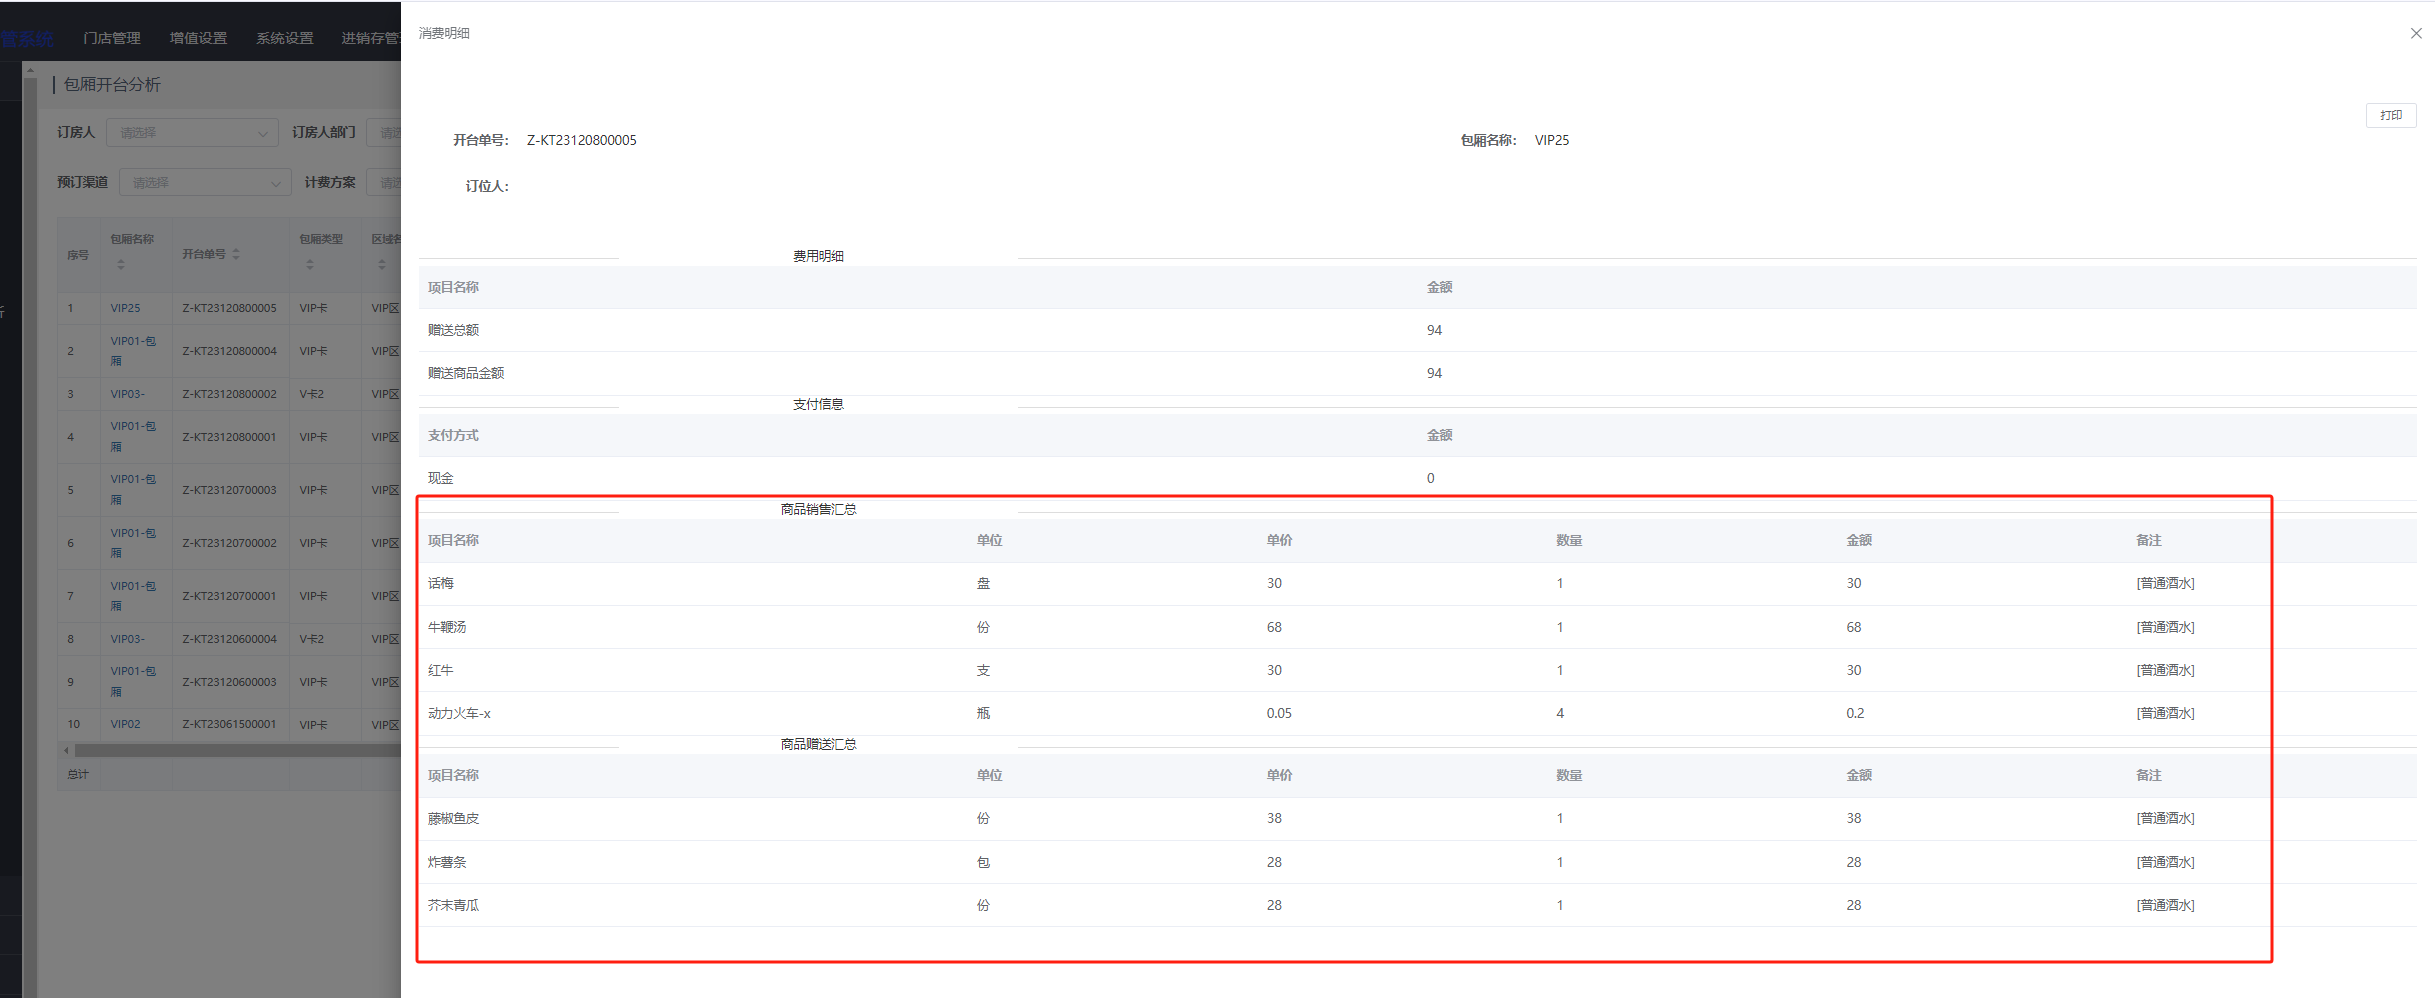Click the table's horizontal scrollbar left arrow
Viewport: 2435px width, 998px height.
click(x=67, y=750)
